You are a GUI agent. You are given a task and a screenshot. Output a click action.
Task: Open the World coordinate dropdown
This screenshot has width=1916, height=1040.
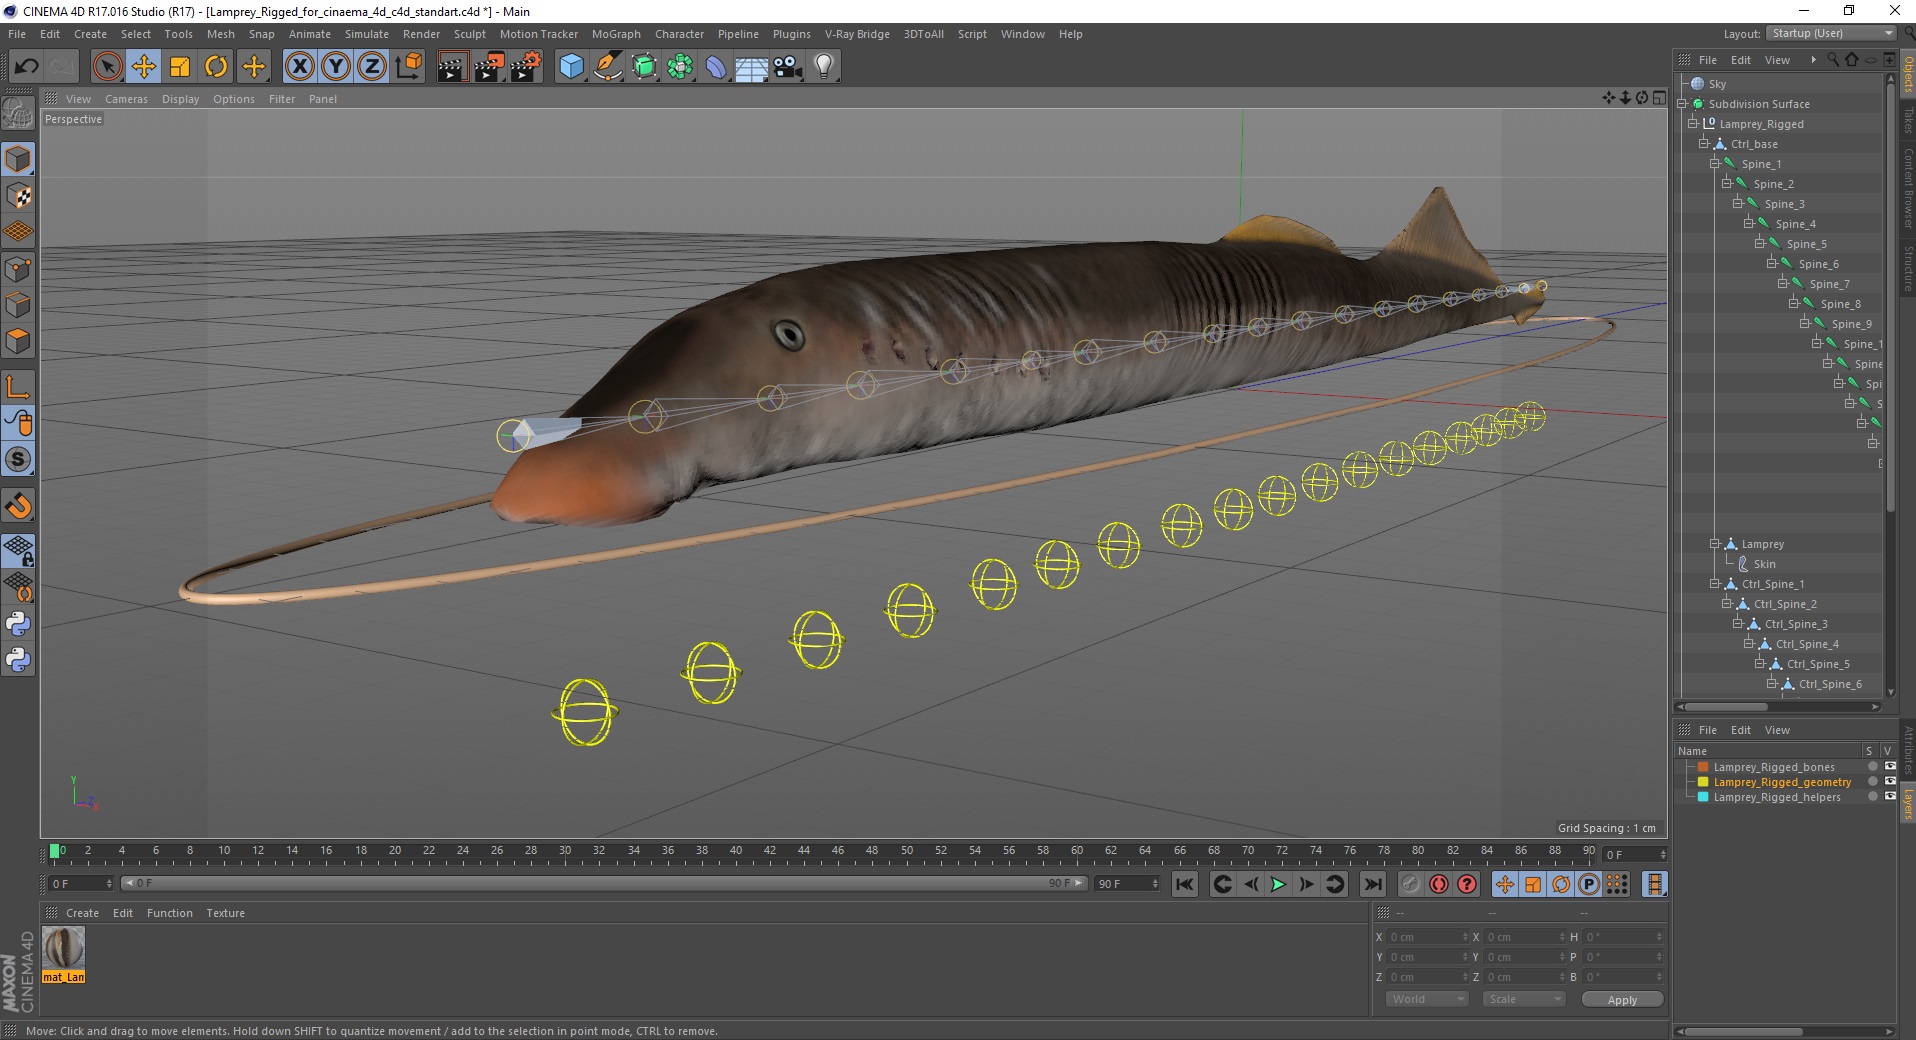[x=1426, y=999]
